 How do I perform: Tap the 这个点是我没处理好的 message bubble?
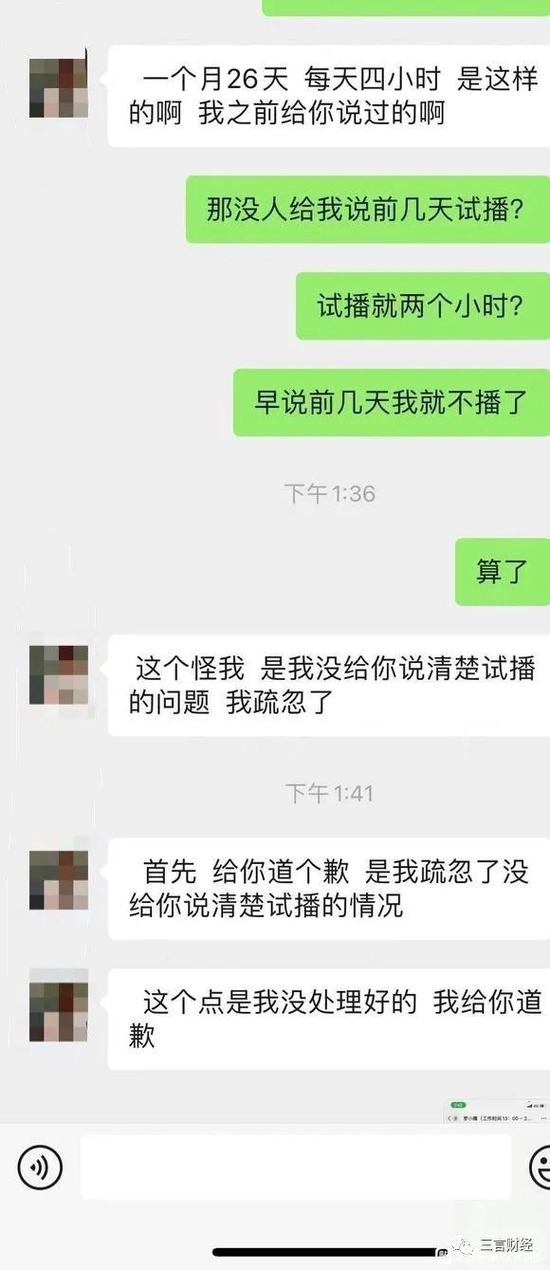329,1019
